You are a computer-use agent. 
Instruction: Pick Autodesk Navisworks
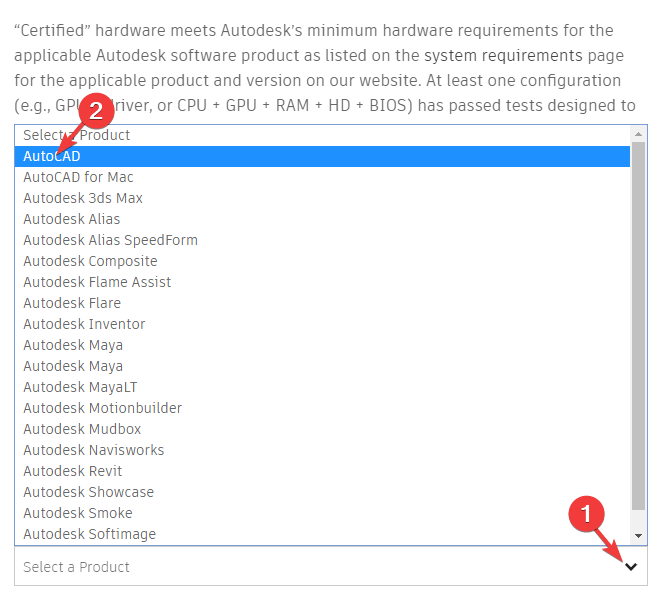[322, 450]
